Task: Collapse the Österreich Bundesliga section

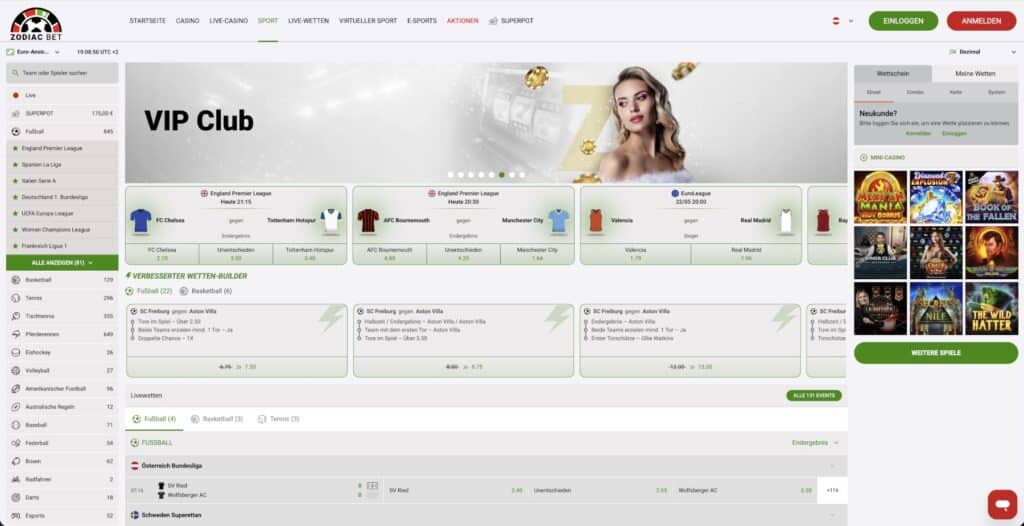Action: click(833, 466)
